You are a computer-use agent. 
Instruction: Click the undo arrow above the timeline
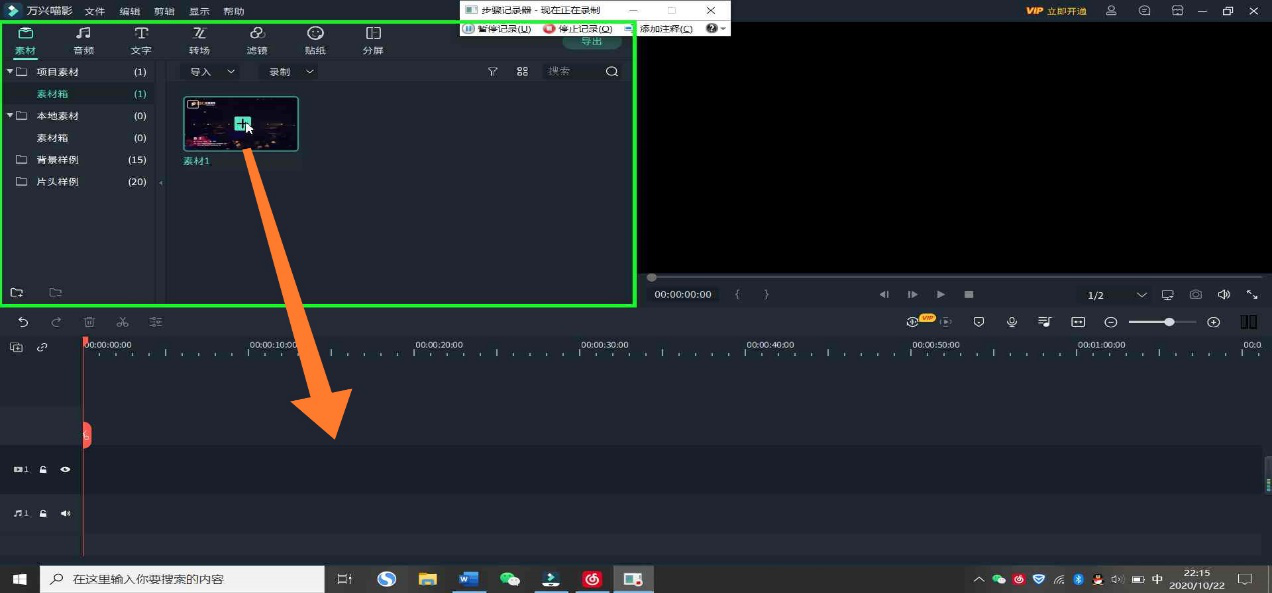coord(23,322)
